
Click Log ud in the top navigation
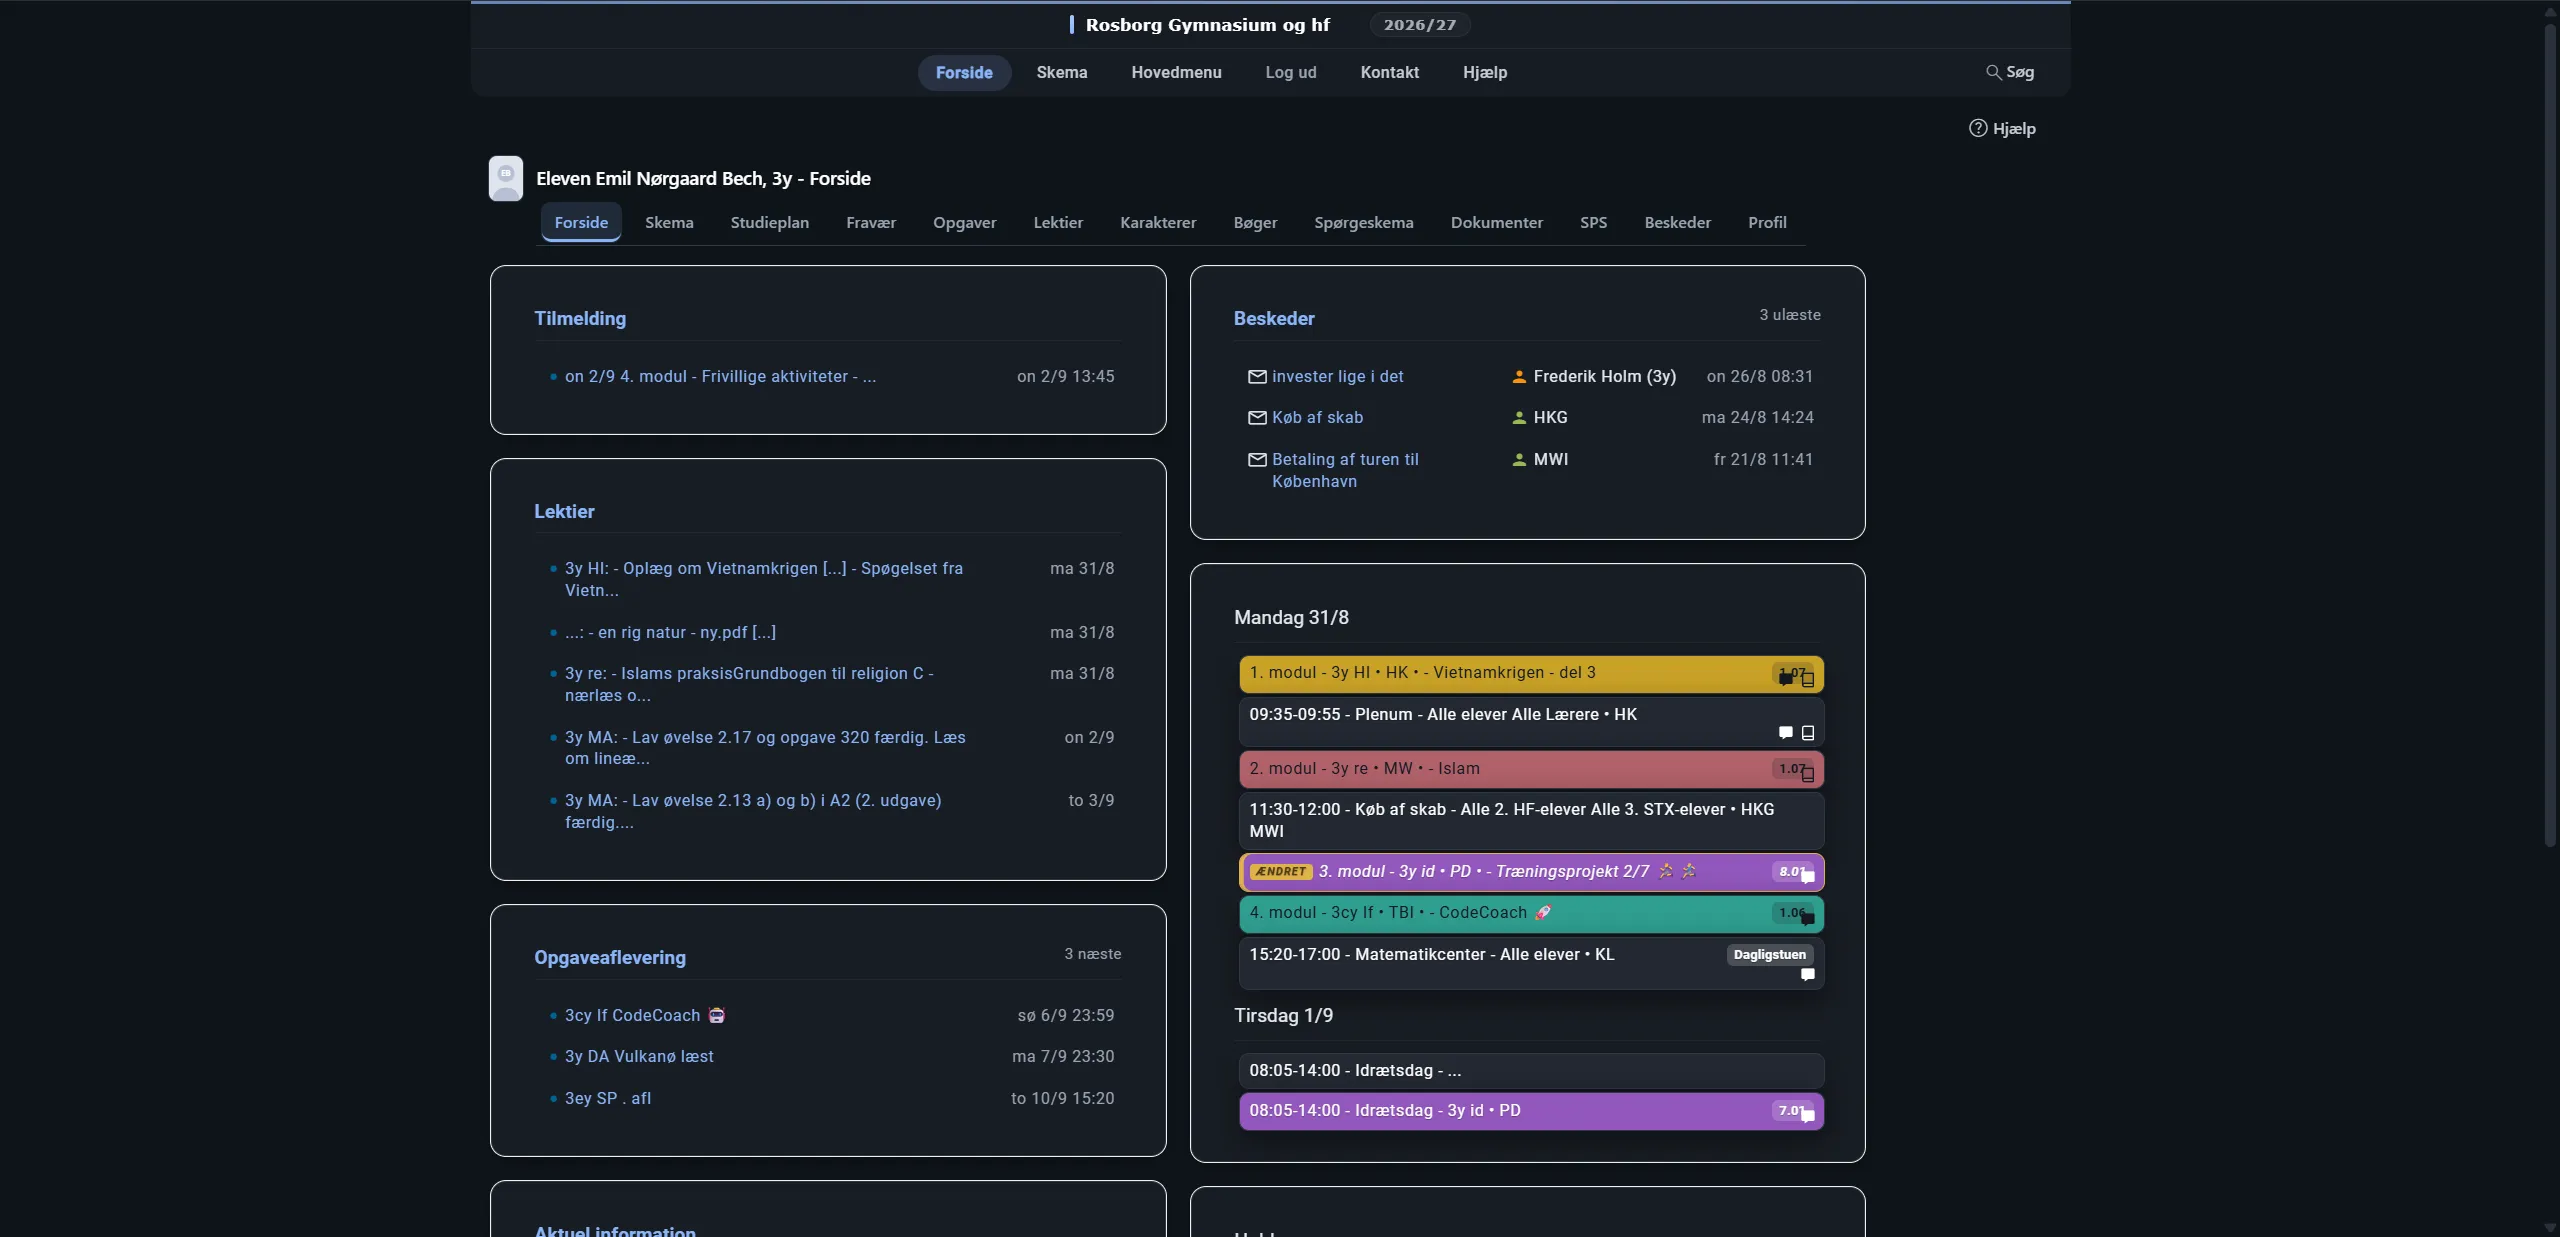click(x=1290, y=72)
